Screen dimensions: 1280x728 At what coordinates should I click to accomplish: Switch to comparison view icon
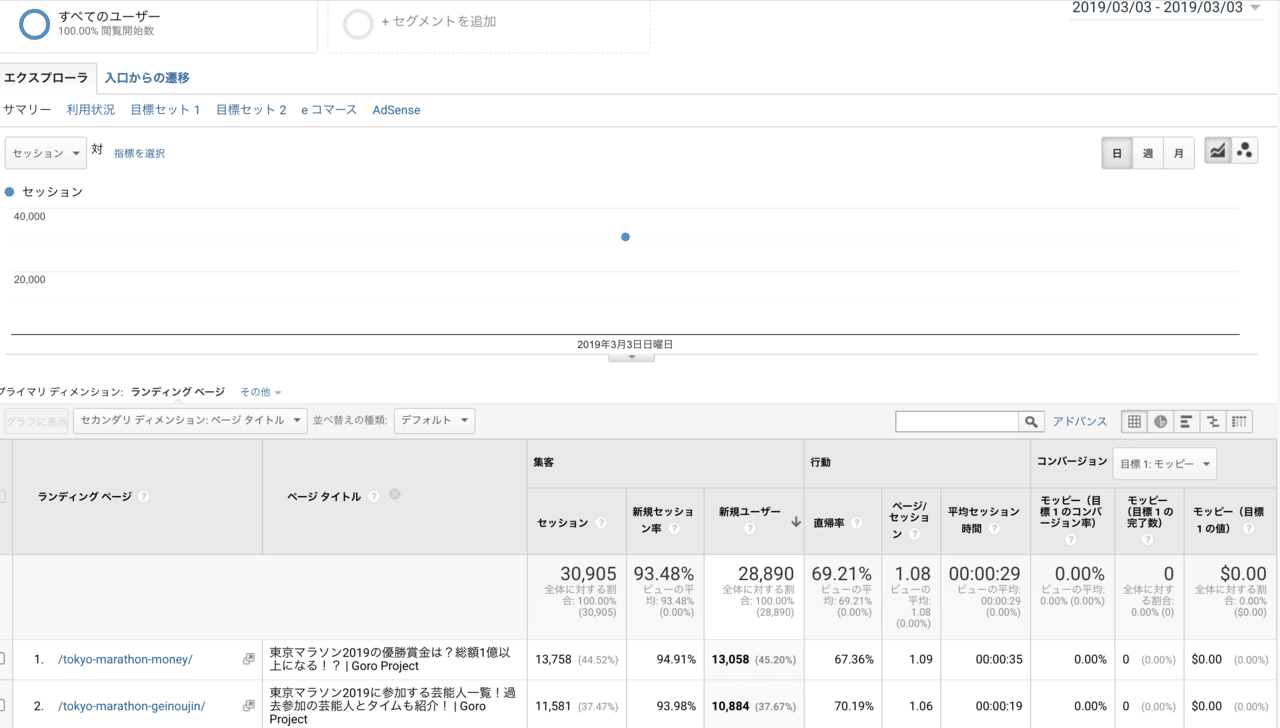[1213, 422]
